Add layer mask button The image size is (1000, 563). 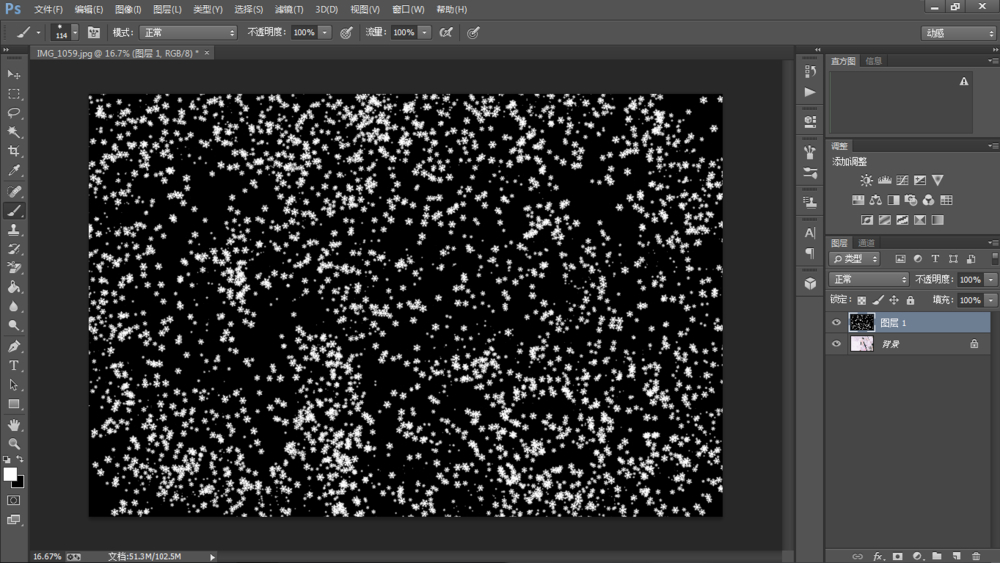click(x=897, y=556)
